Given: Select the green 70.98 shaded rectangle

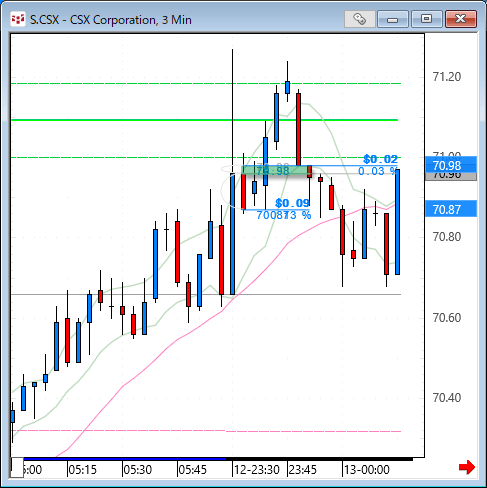Looking at the screenshot, I should 275,170.
